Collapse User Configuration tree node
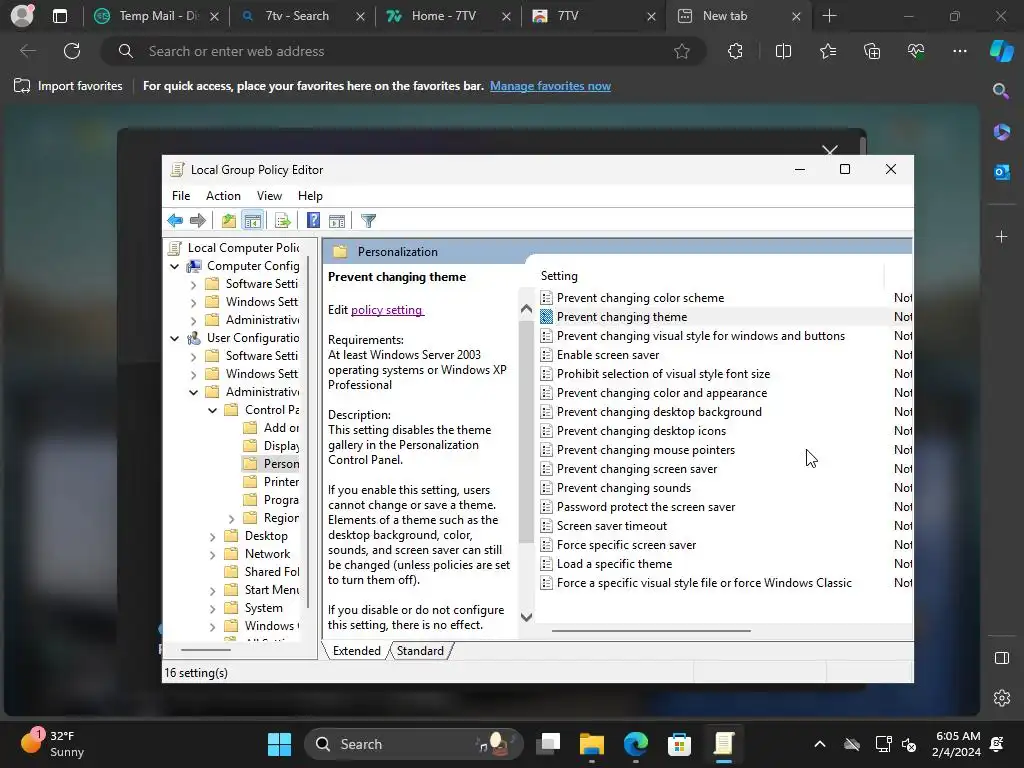 coord(174,338)
